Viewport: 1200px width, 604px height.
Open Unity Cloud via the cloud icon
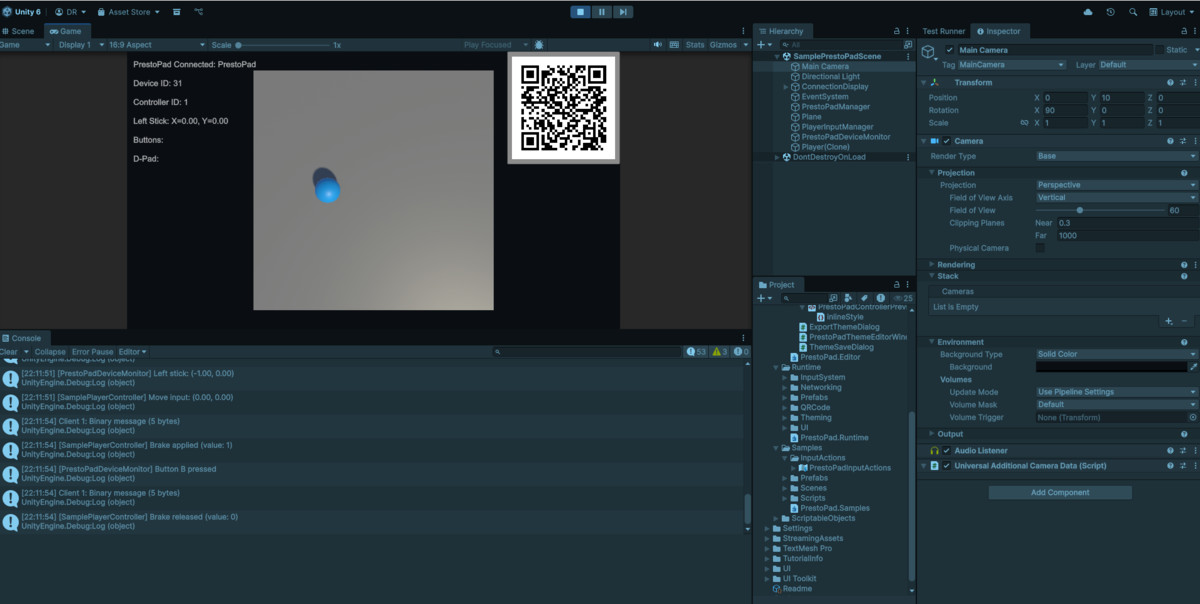(x=1088, y=12)
